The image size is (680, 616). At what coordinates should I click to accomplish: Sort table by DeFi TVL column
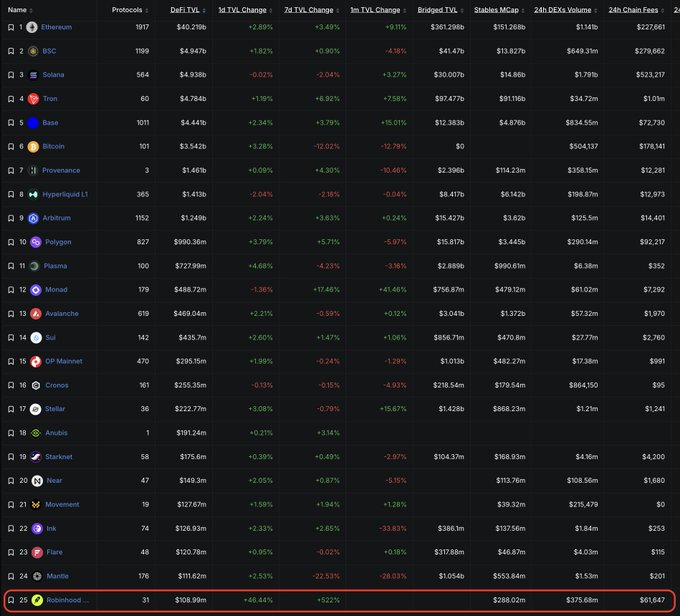click(188, 10)
